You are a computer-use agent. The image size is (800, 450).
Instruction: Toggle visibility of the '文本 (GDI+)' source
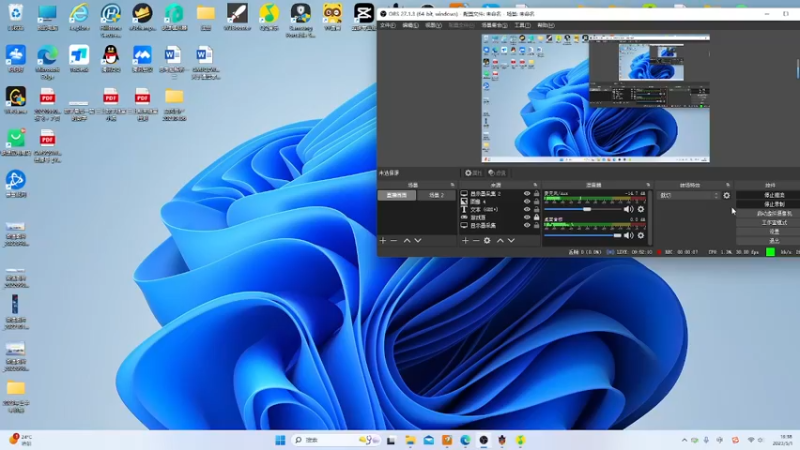coord(527,209)
